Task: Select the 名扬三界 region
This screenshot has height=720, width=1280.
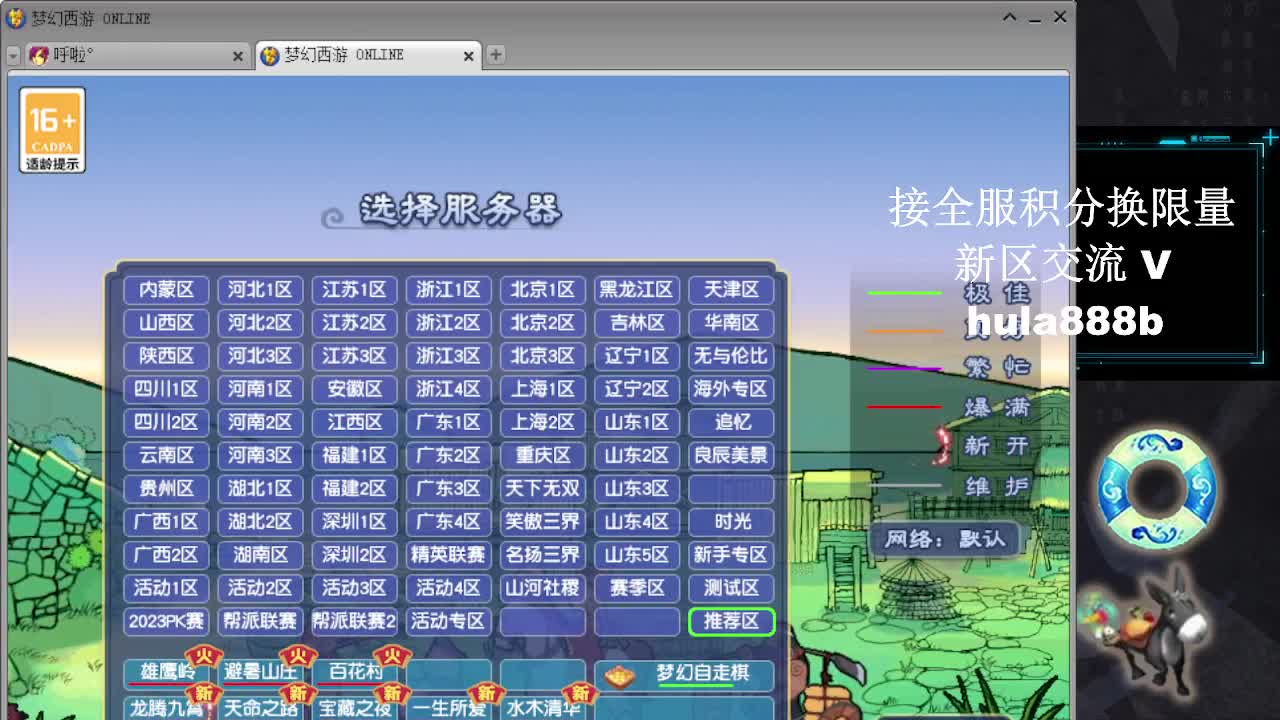Action: (x=542, y=554)
